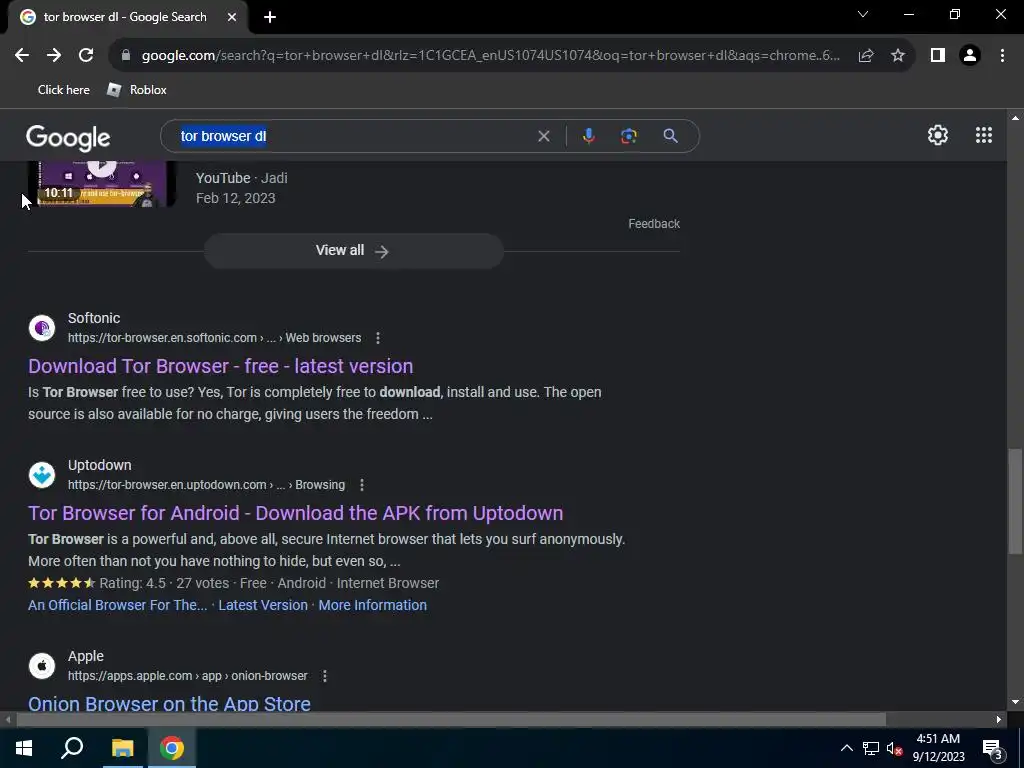Click the Softonic site favicon

pyautogui.click(x=42, y=328)
